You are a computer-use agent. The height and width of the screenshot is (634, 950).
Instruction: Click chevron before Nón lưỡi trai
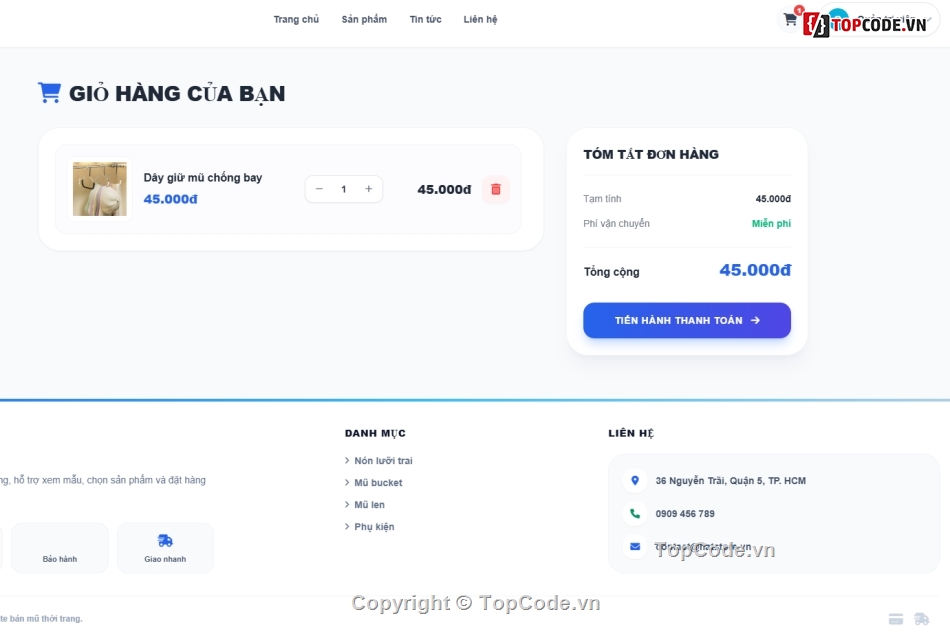coord(347,461)
